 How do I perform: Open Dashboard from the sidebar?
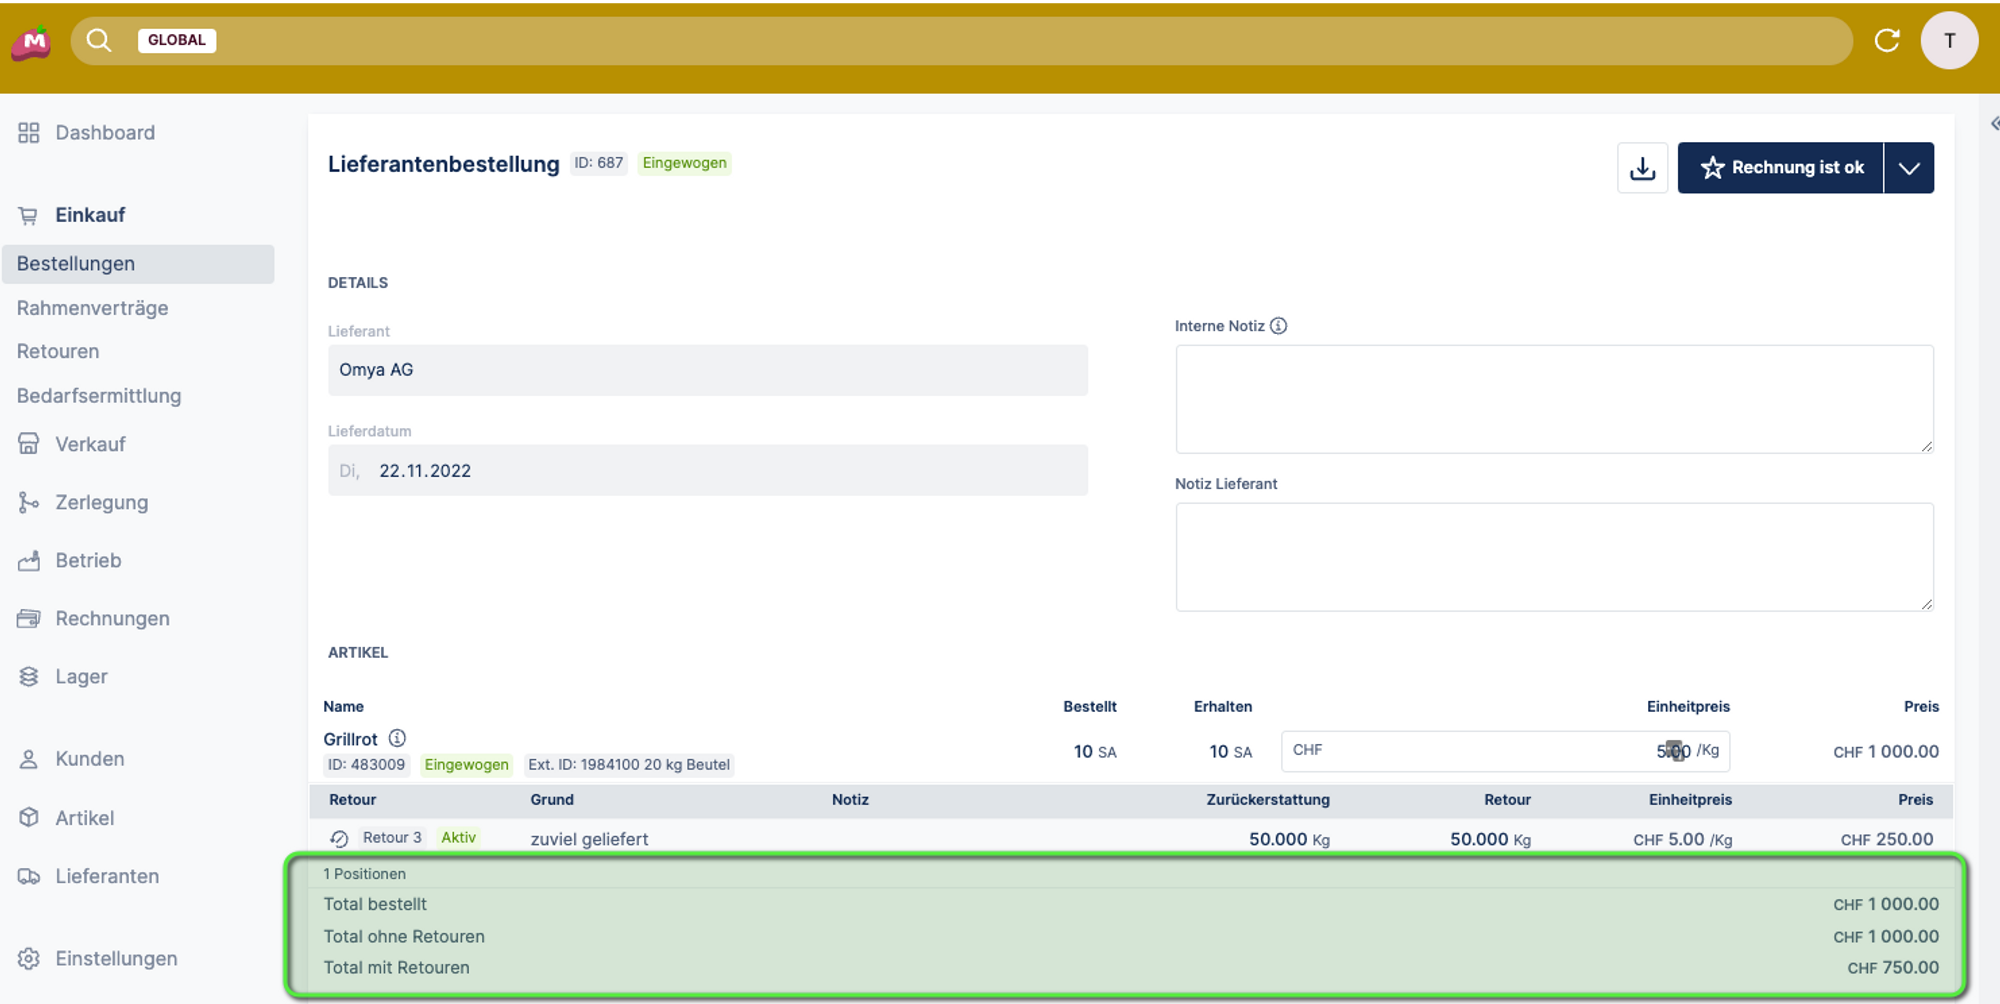(105, 133)
